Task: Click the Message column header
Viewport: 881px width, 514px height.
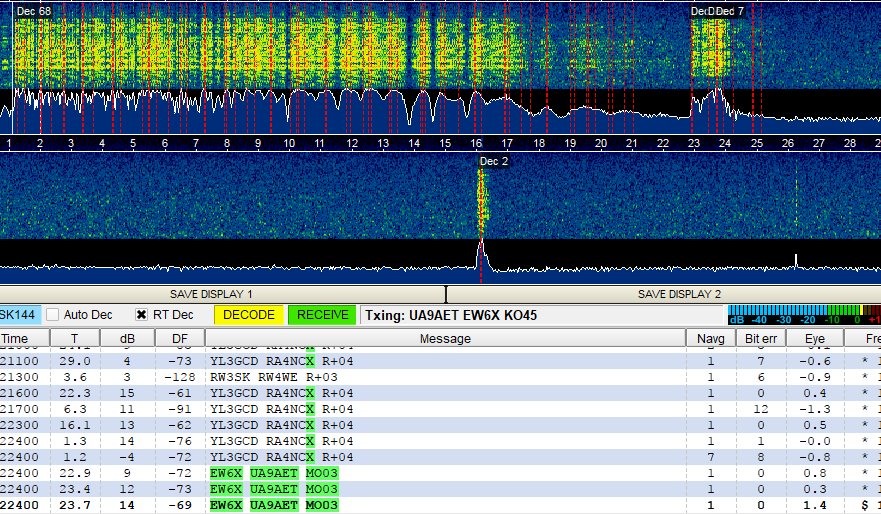Action: [x=446, y=339]
